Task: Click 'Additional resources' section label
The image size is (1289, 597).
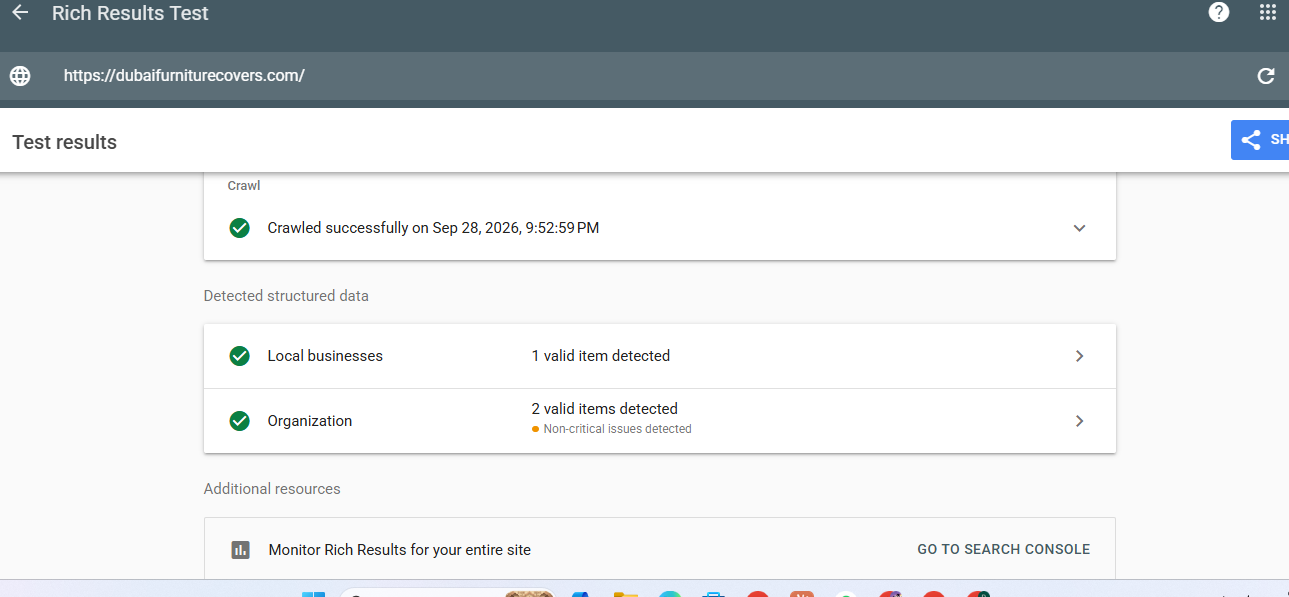Action: 272,489
